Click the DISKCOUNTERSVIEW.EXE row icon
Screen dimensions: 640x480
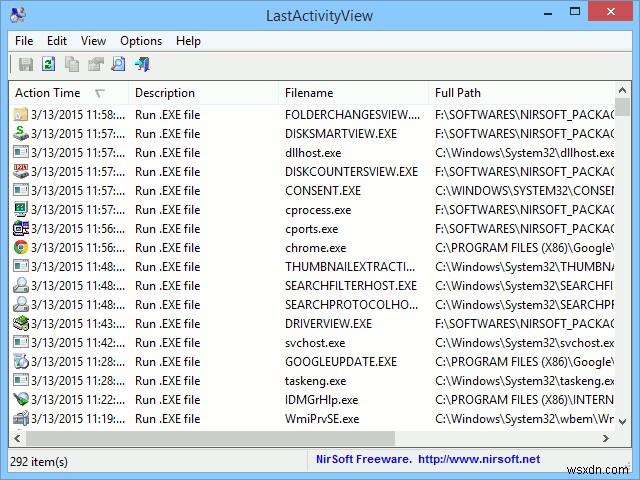[x=20, y=171]
